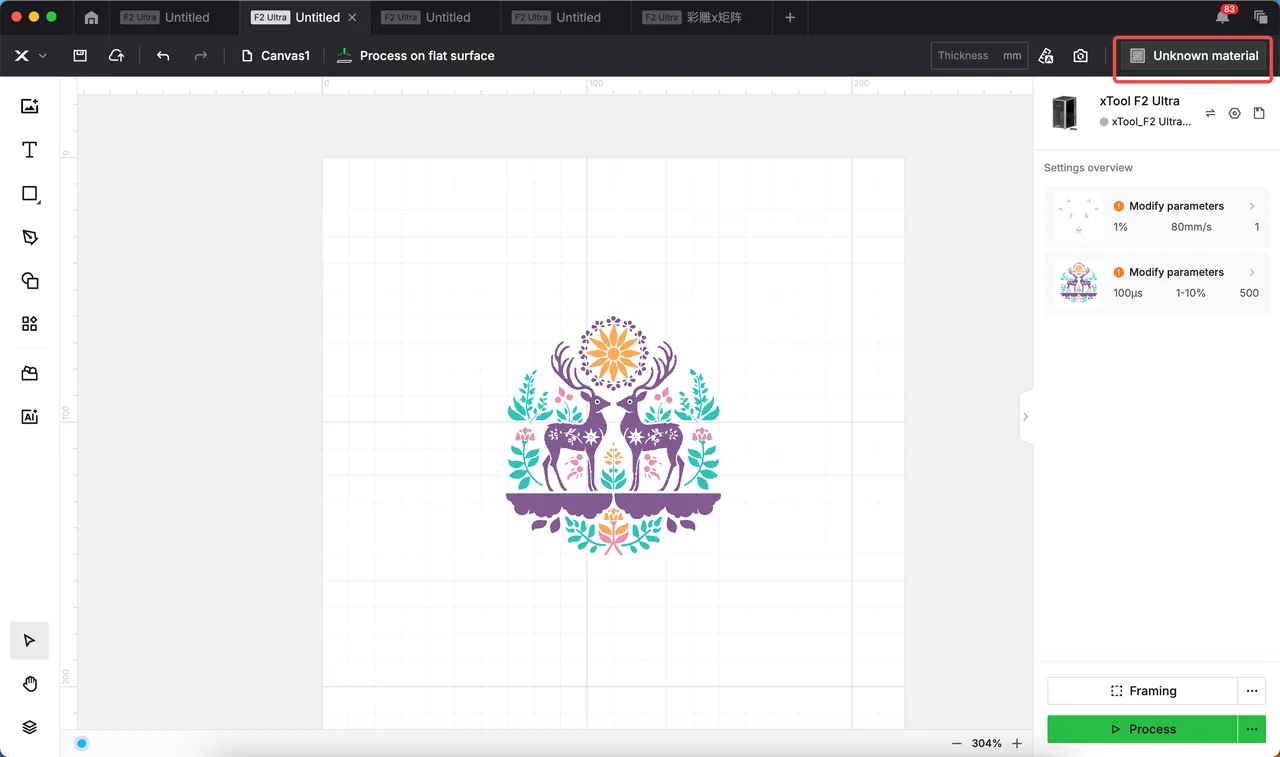Open the Canvas1 file name

[x=276, y=56]
